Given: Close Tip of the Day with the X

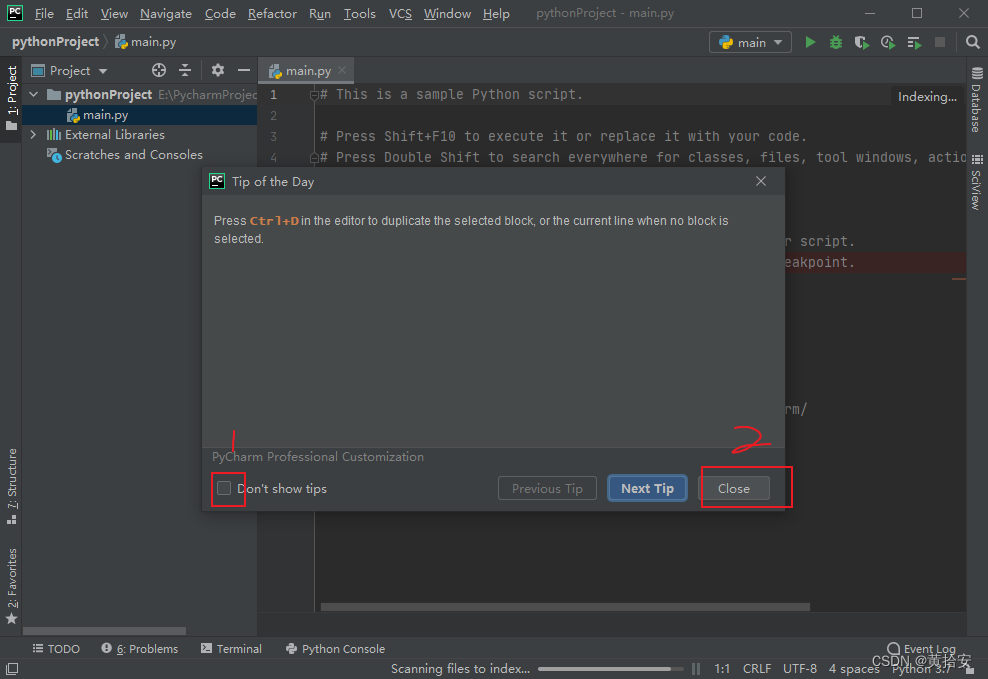Looking at the screenshot, I should tap(761, 181).
